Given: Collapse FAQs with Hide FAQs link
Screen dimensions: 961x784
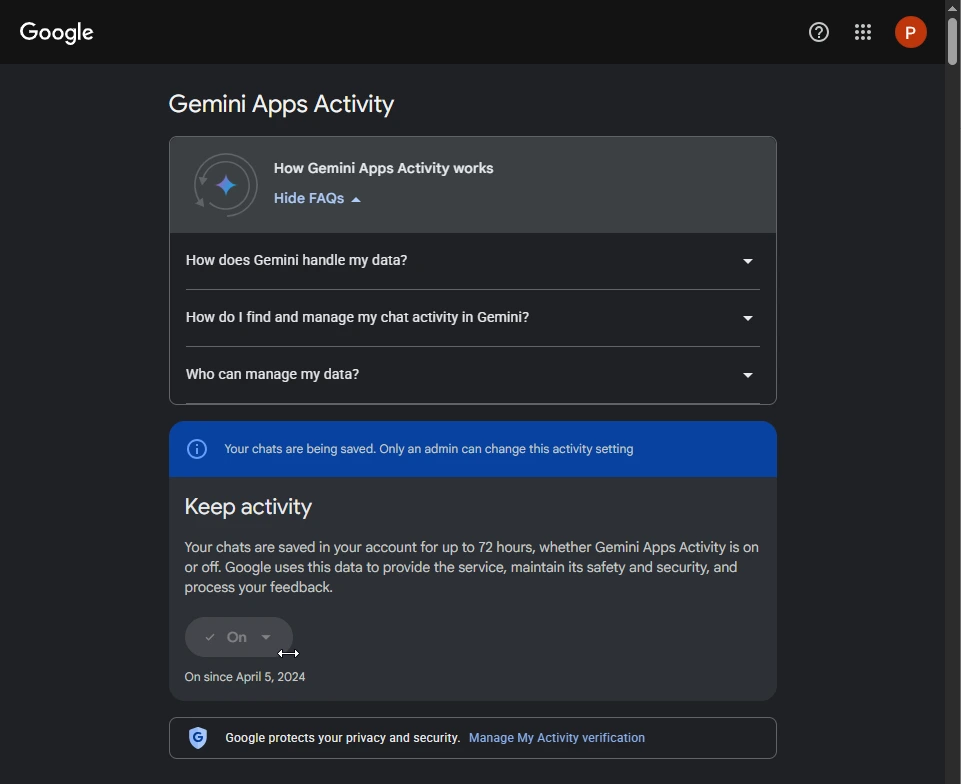Looking at the screenshot, I should pos(317,199).
